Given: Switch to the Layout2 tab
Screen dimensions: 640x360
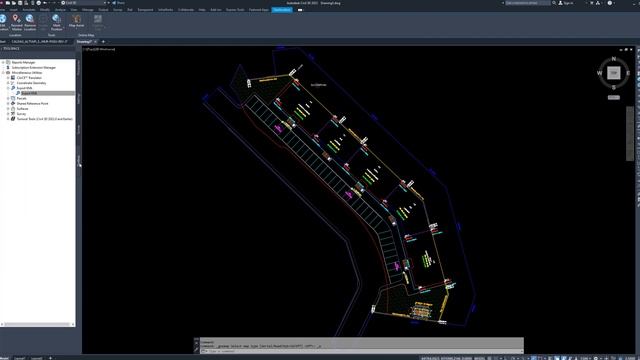Looking at the screenshot, I should click(37, 358).
